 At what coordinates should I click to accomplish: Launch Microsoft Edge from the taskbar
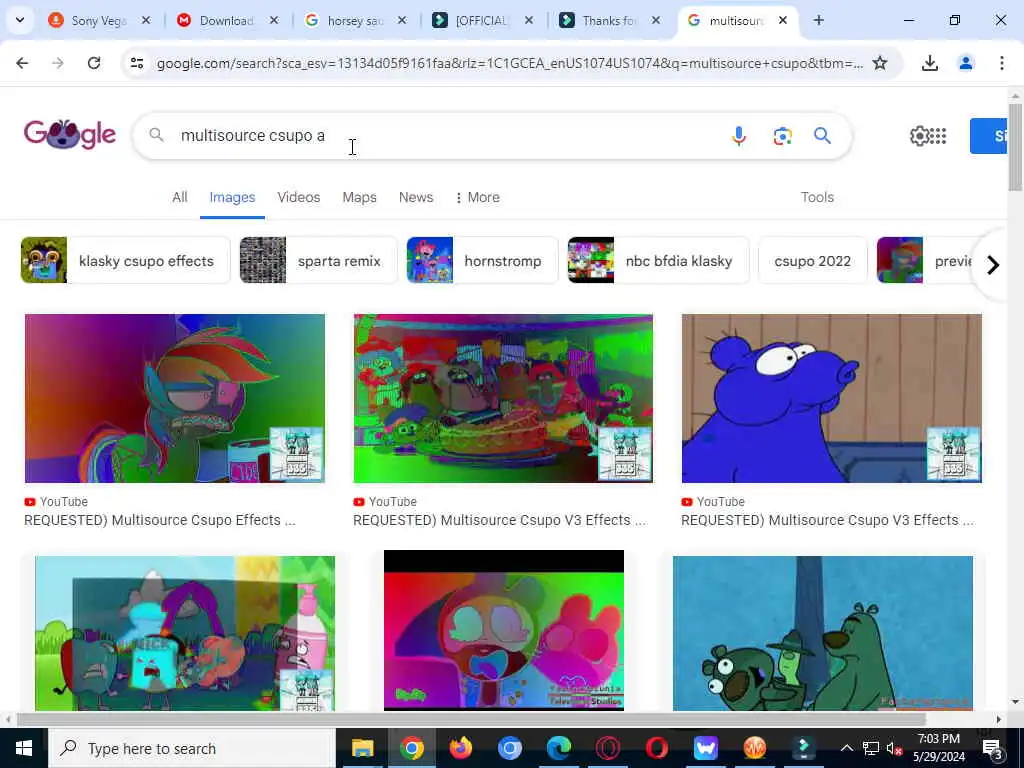coord(559,748)
